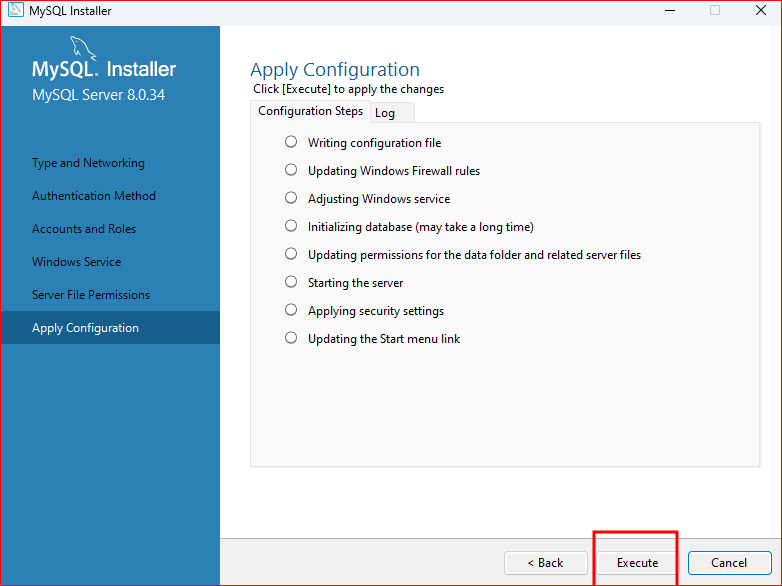Select the Updating Windows Firewall rules indicator
The width and height of the screenshot is (782, 586).
click(291, 170)
